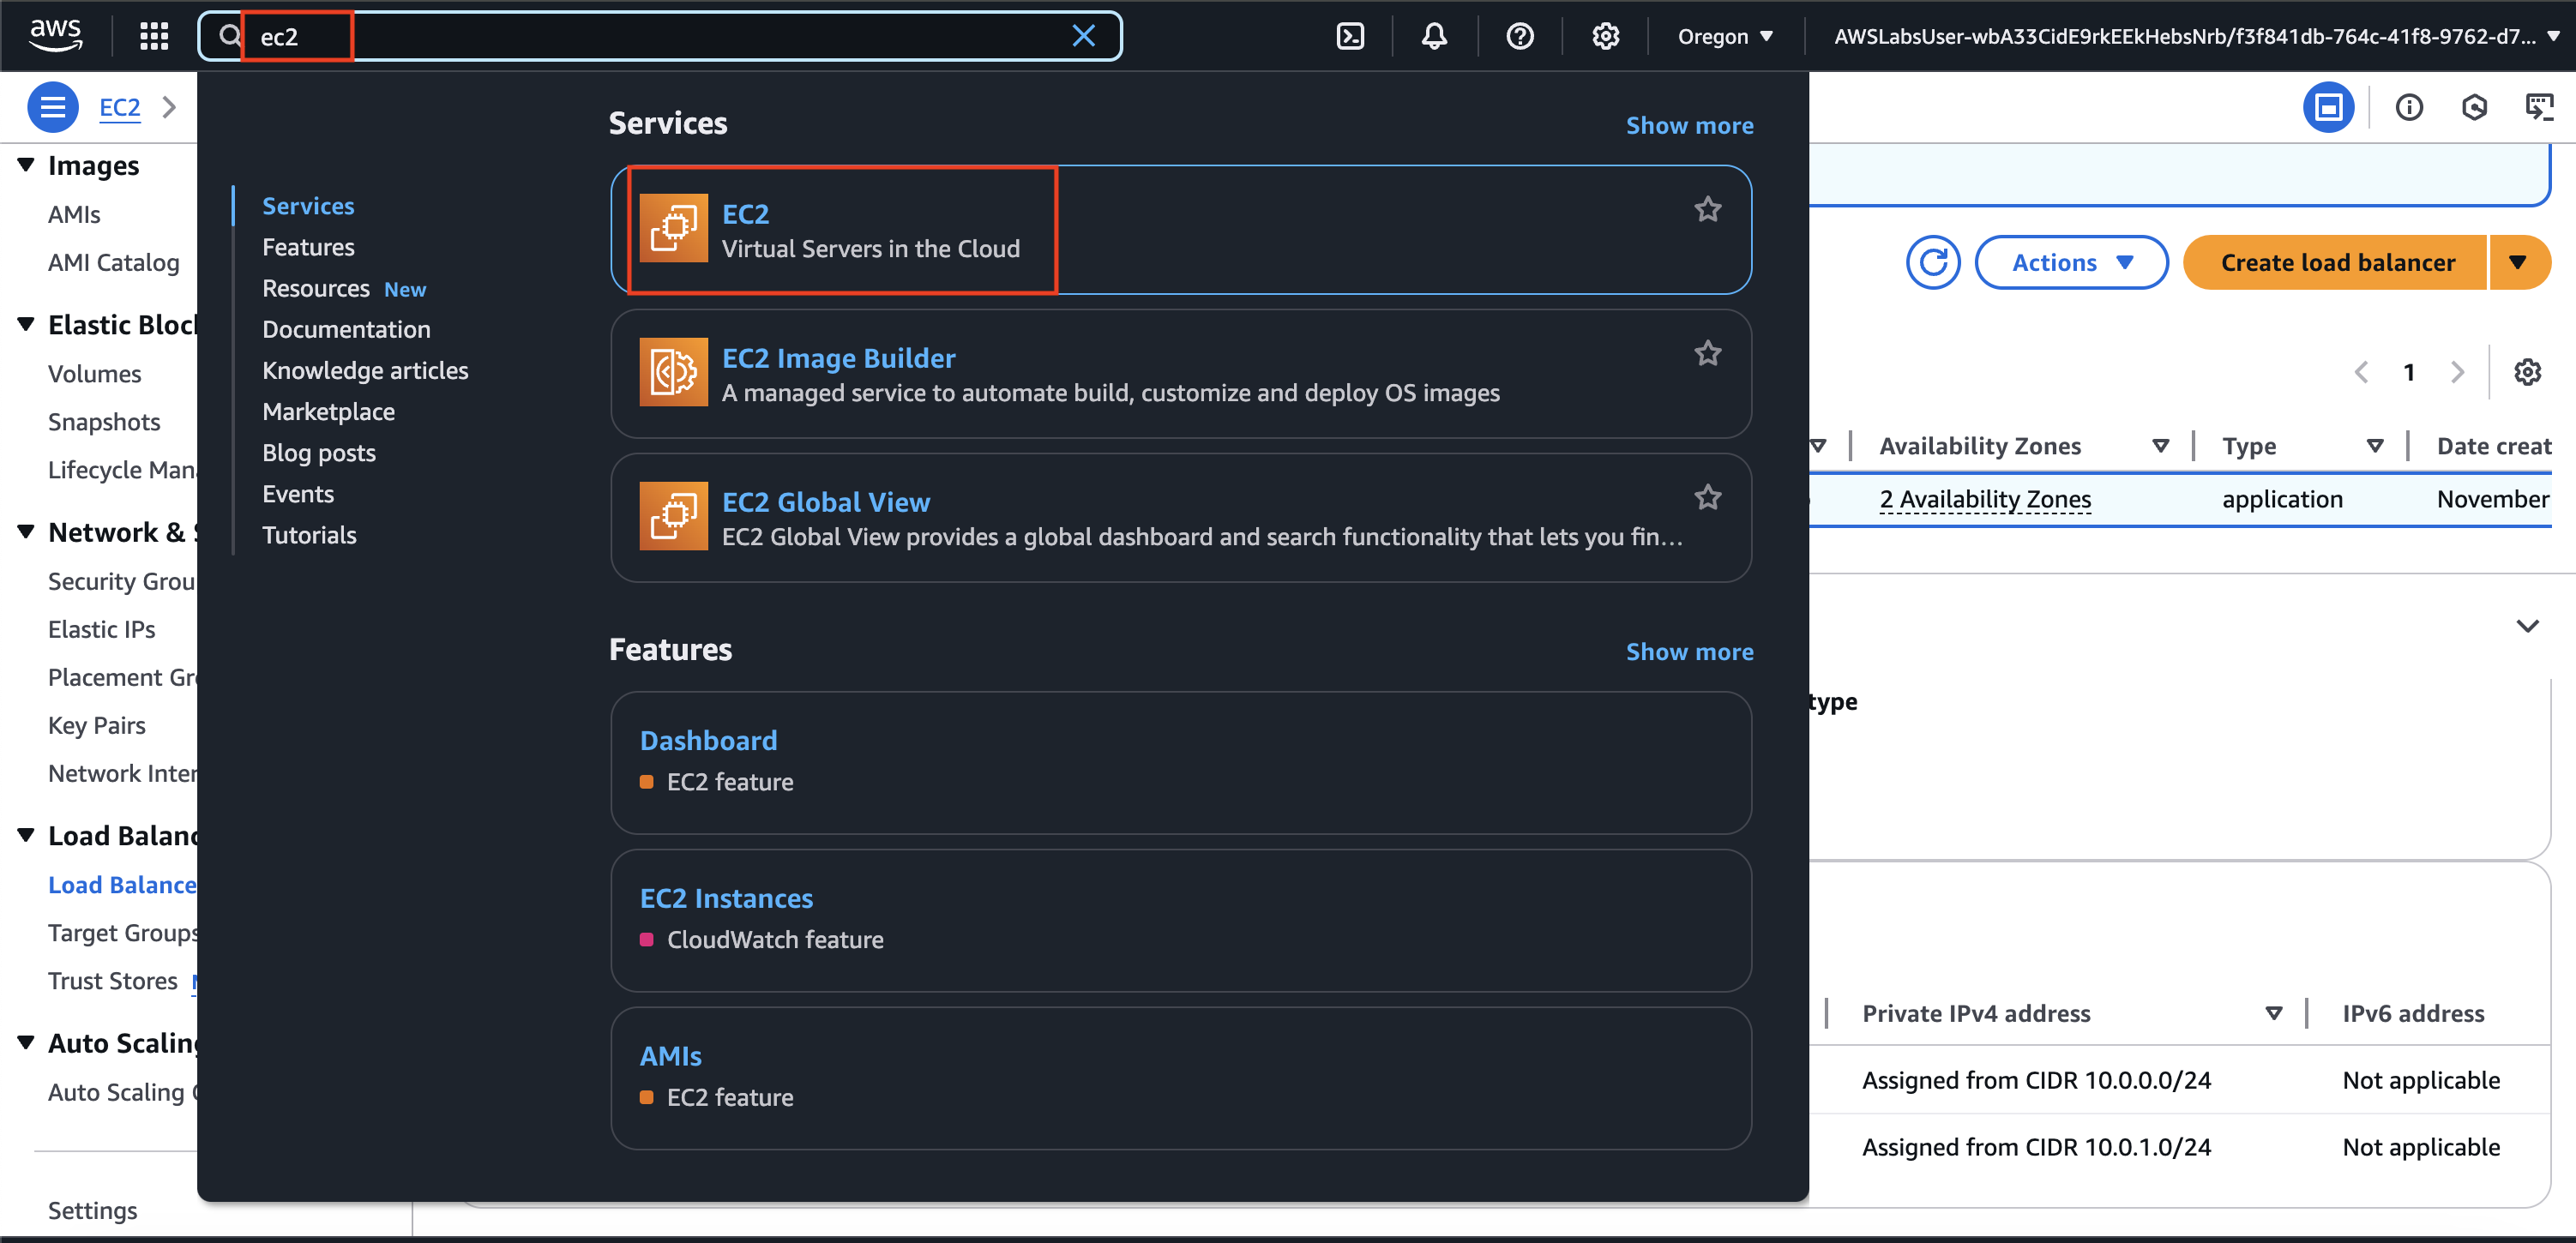Collapse the details panel with the chevron
Viewport: 2576px width, 1243px height.
click(2527, 626)
